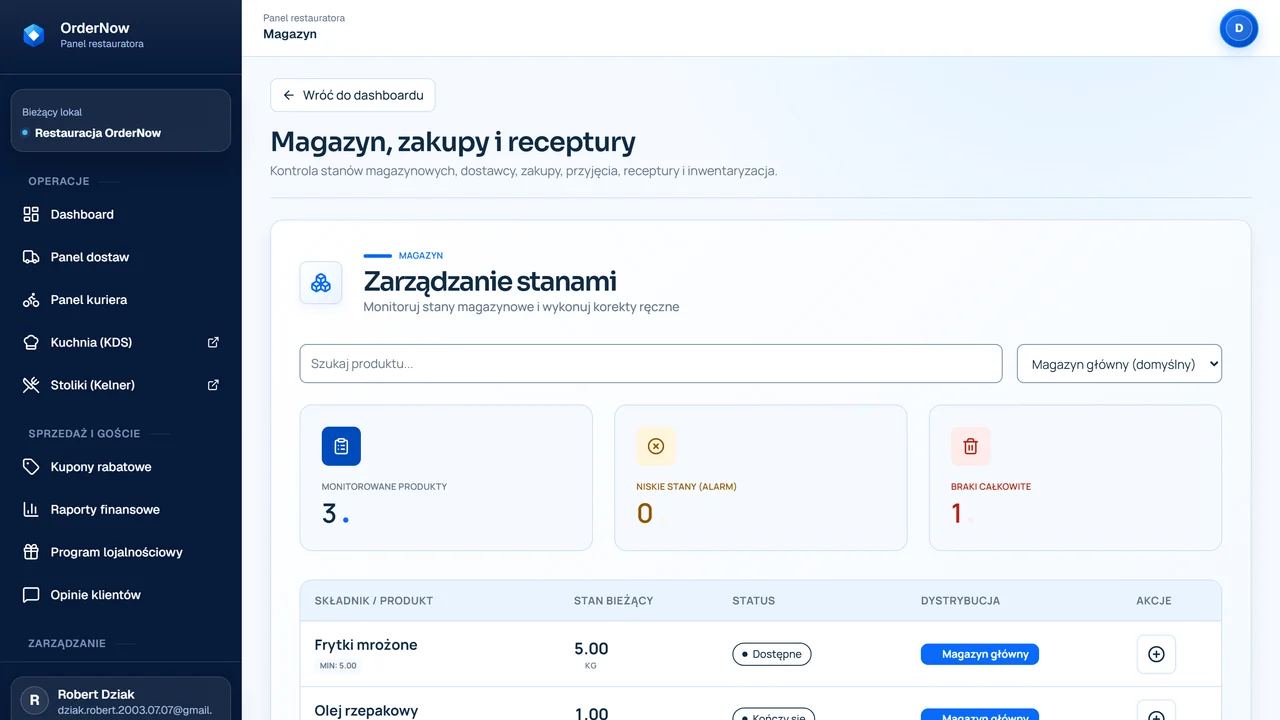Click the Monitorowane produkty clipboard icon

point(341,446)
